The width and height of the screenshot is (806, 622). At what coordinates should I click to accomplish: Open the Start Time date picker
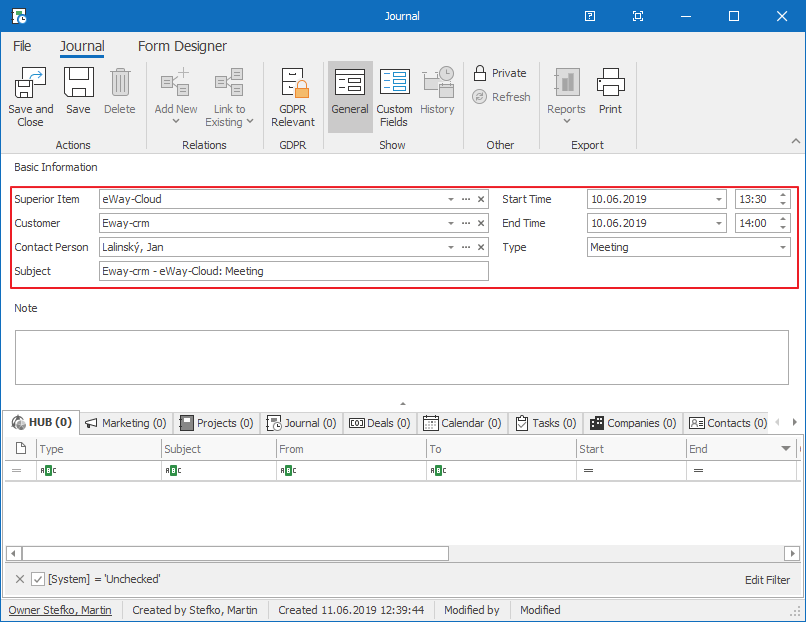pyautogui.click(x=719, y=199)
